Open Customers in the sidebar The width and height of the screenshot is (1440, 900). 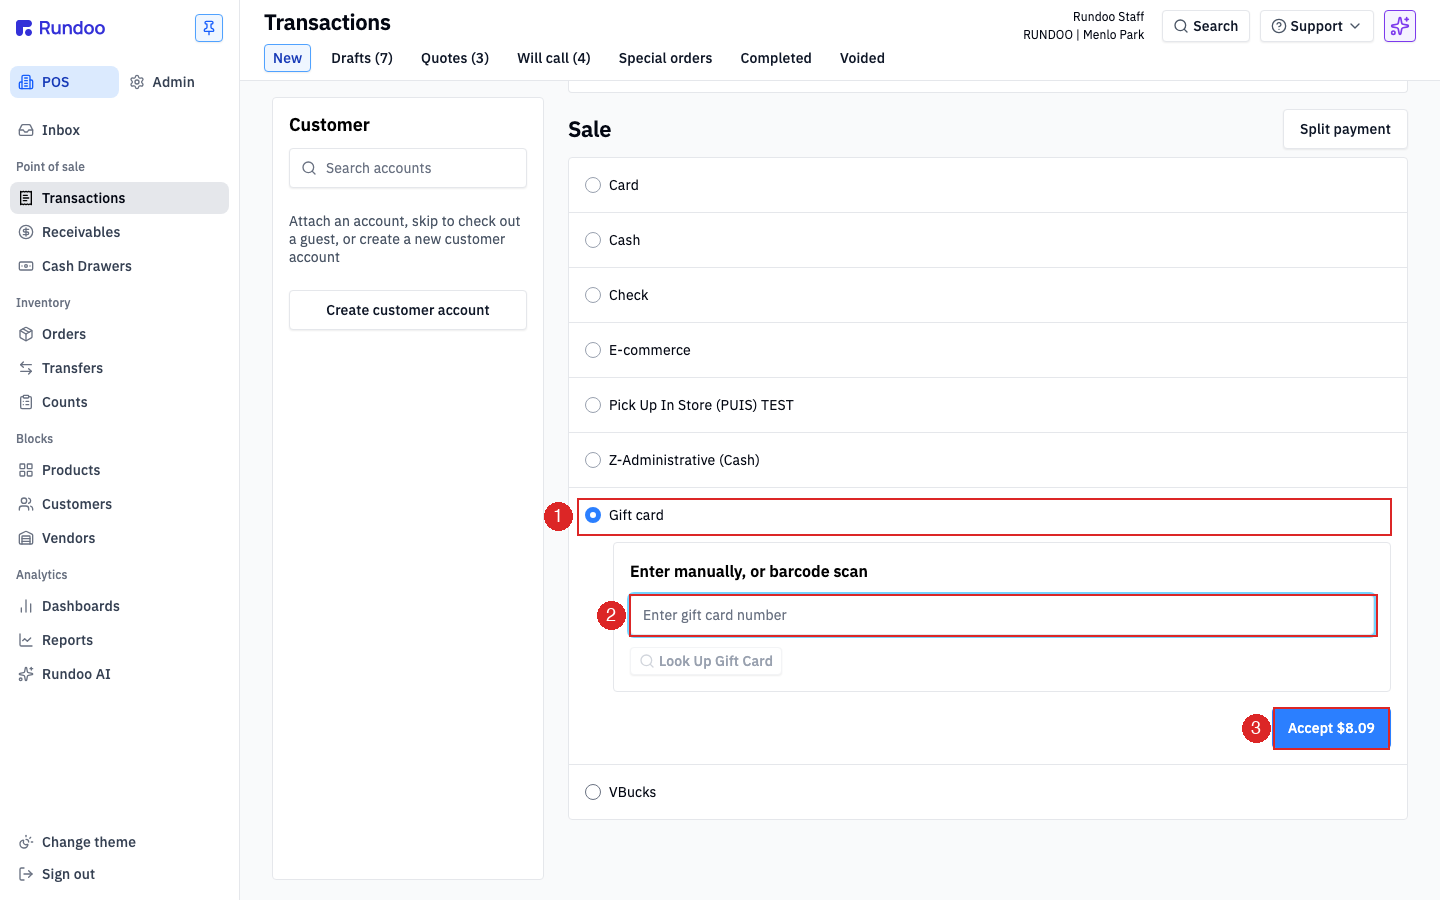click(119, 504)
